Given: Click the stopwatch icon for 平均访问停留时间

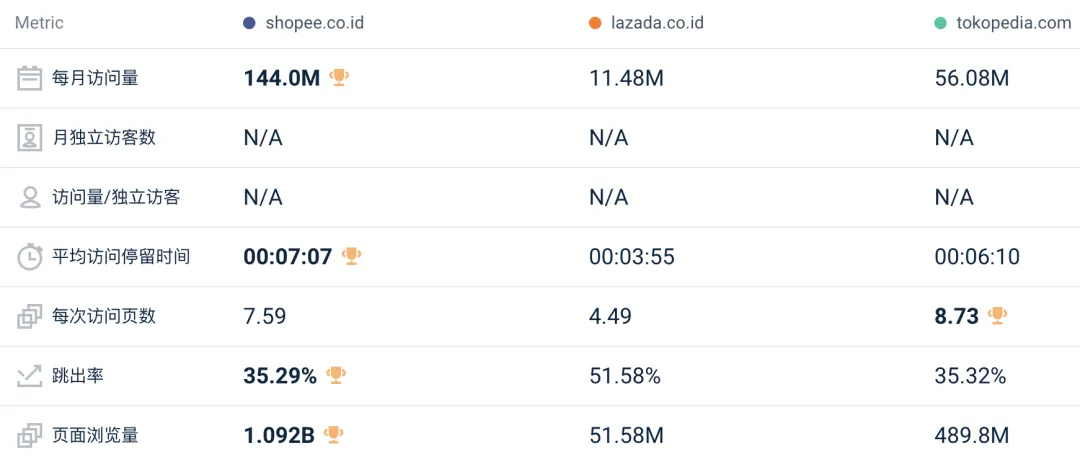Looking at the screenshot, I should [30, 257].
